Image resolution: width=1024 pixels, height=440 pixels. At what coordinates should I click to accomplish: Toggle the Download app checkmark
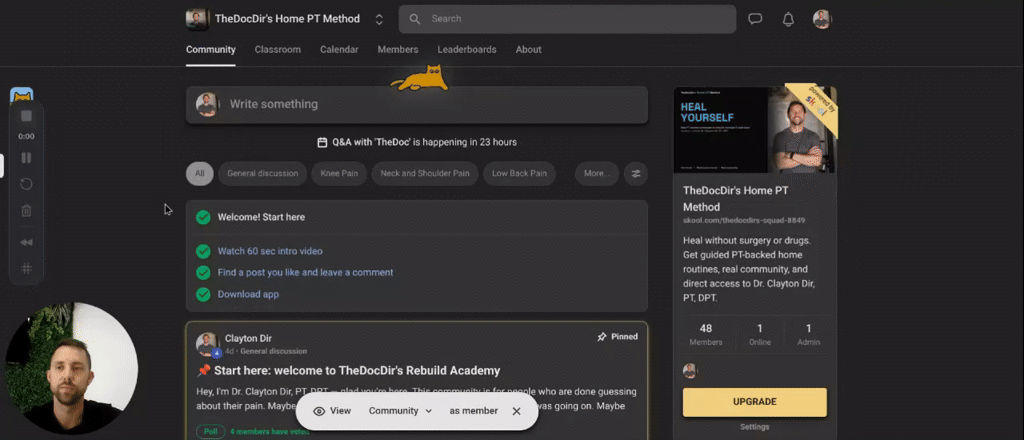[x=203, y=294]
